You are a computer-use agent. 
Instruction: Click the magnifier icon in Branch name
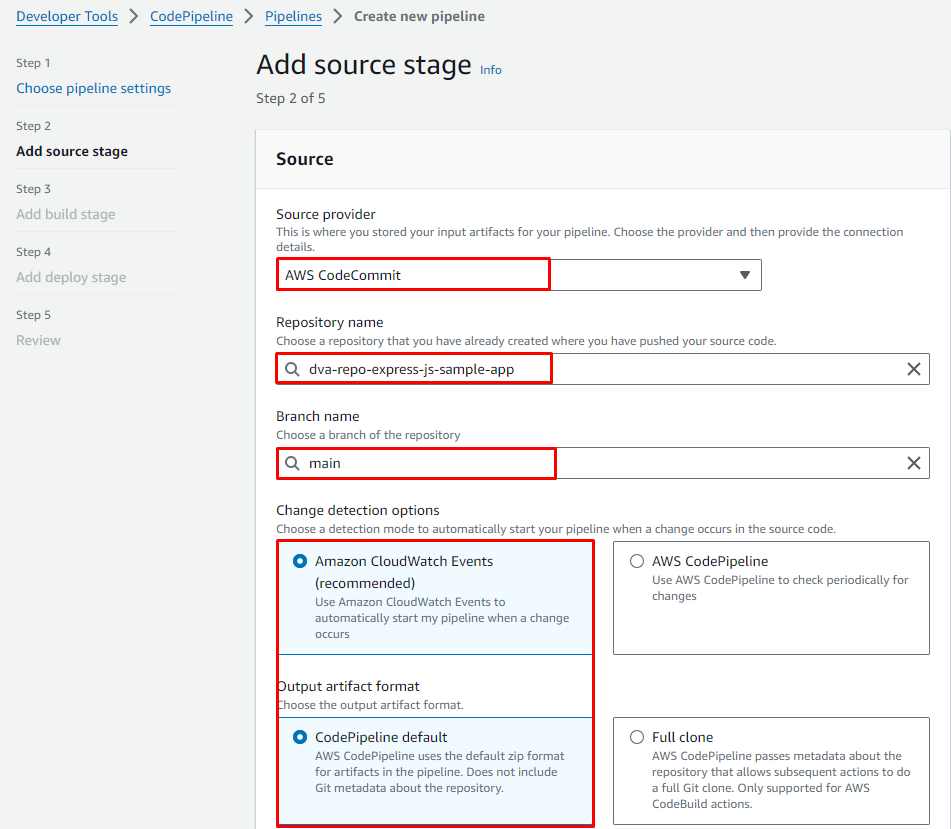click(292, 463)
